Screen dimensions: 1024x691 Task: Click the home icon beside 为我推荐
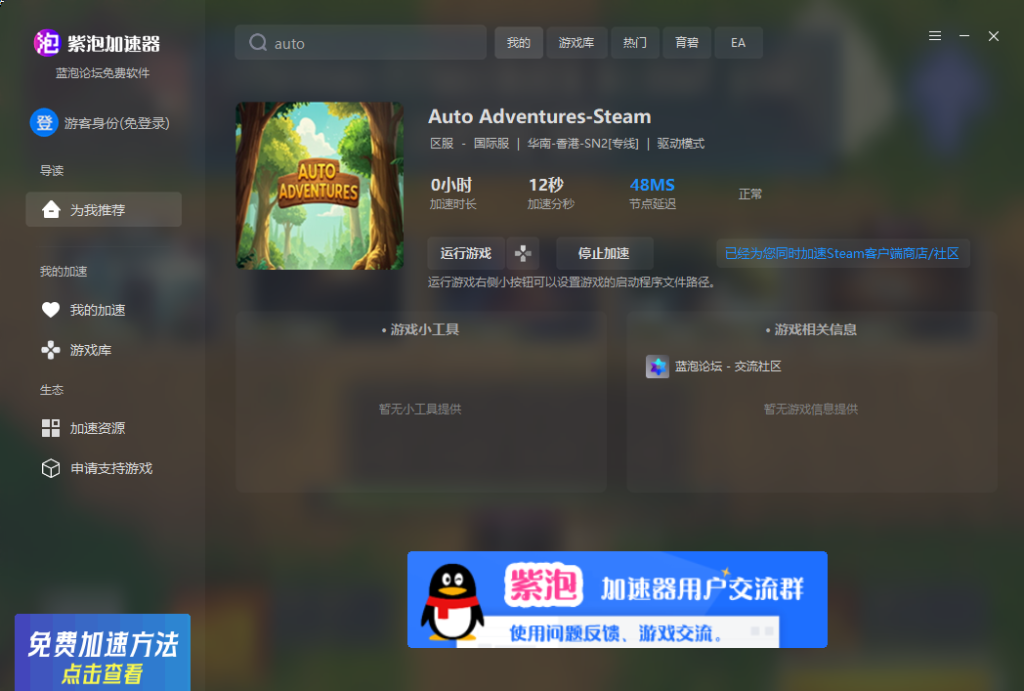tap(51, 210)
